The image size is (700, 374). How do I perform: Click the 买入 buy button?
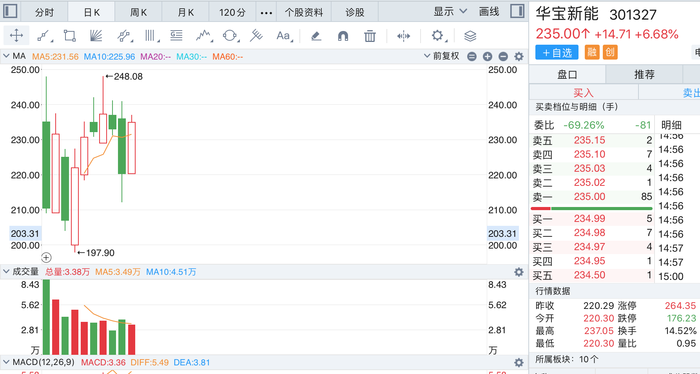[x=583, y=92]
